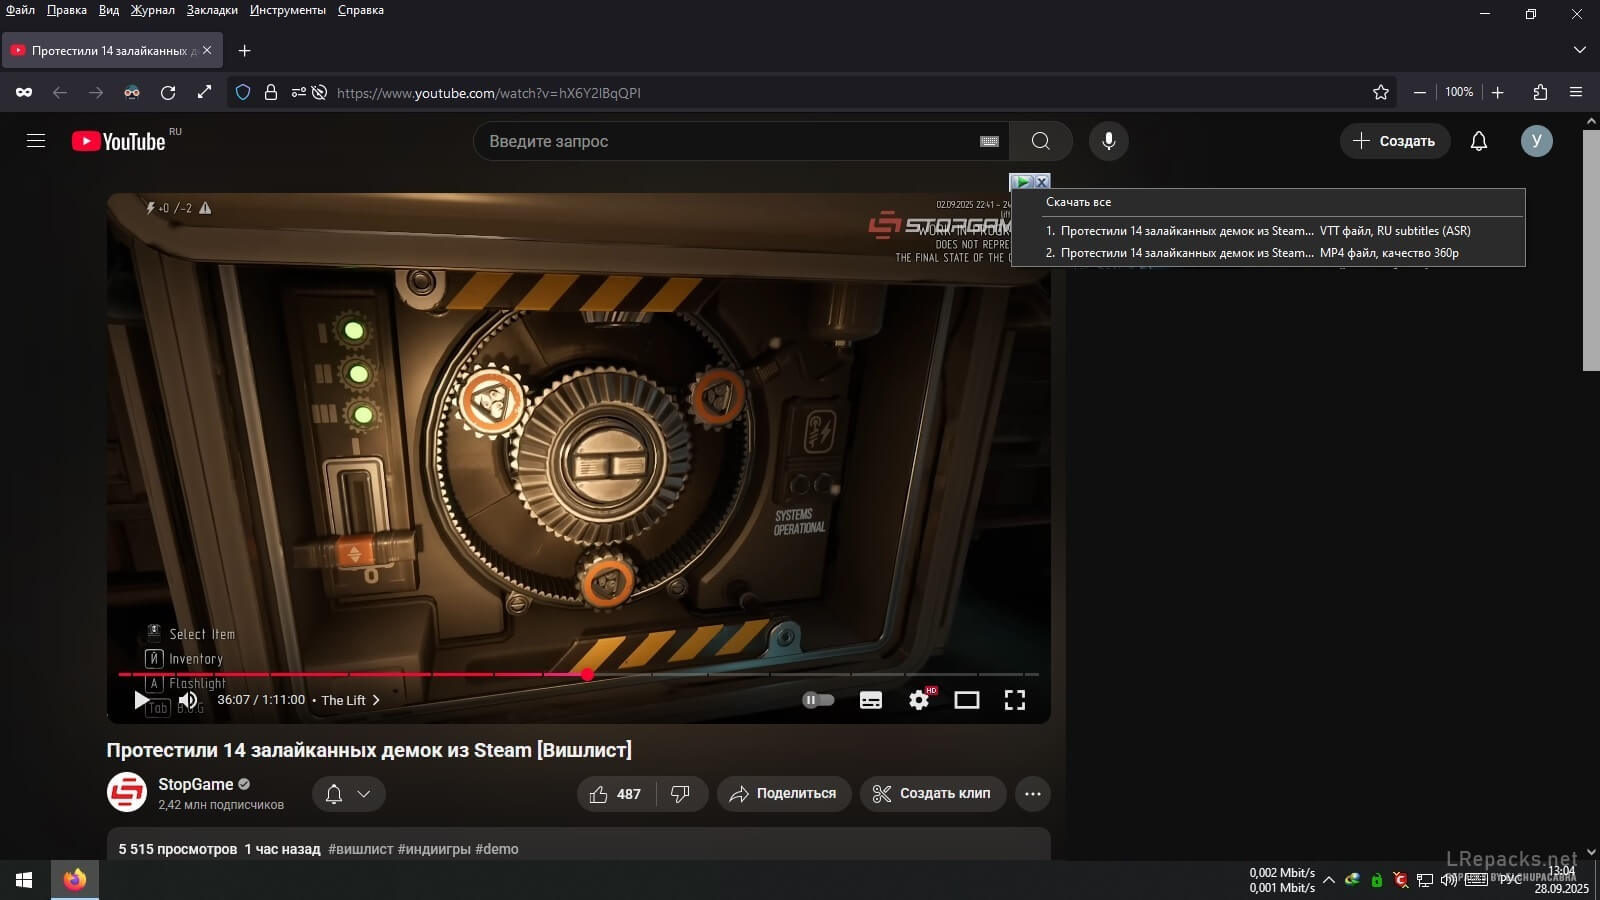The image size is (1600, 900).
Task: Click the Поделиться button
Action: (783, 794)
